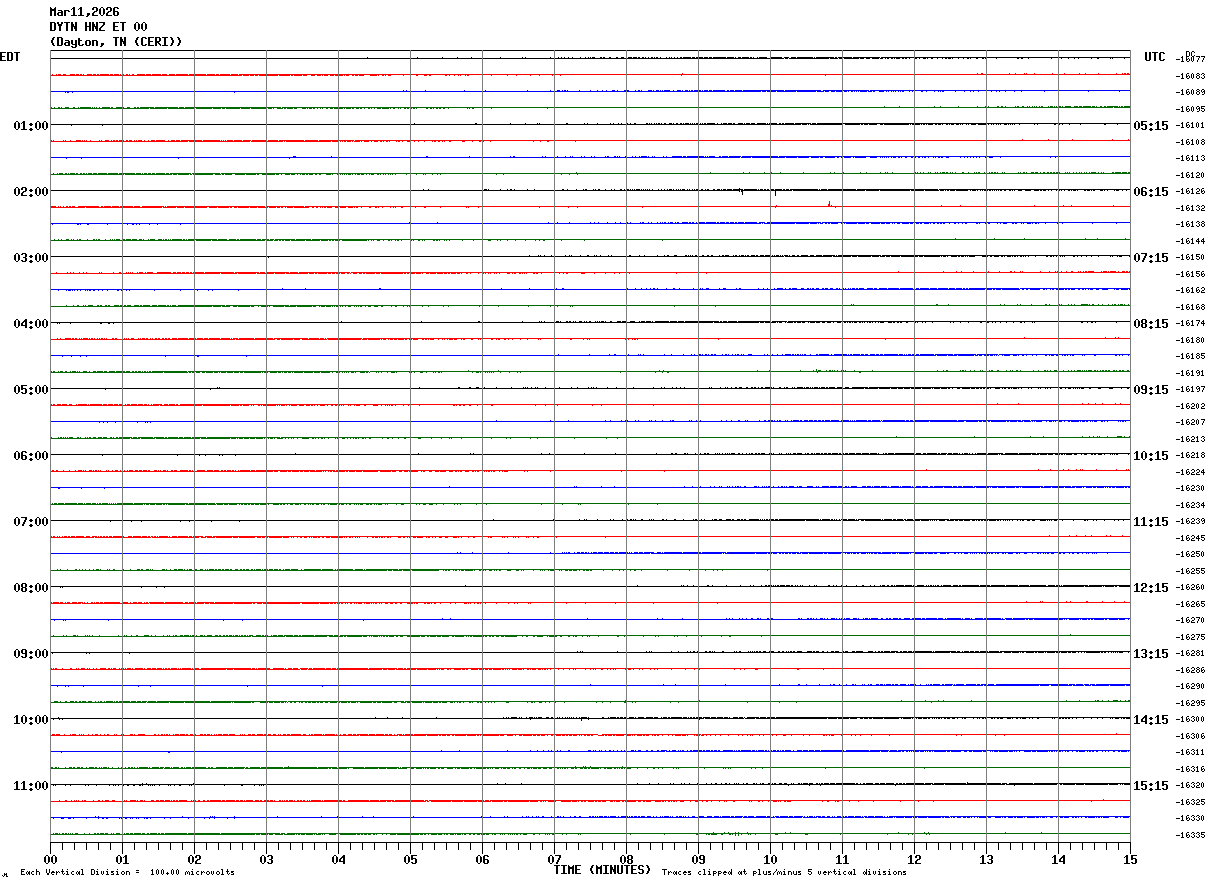Click the DC offset value "-16174"
This screenshot has width=1210, height=886.
pos(1190,324)
